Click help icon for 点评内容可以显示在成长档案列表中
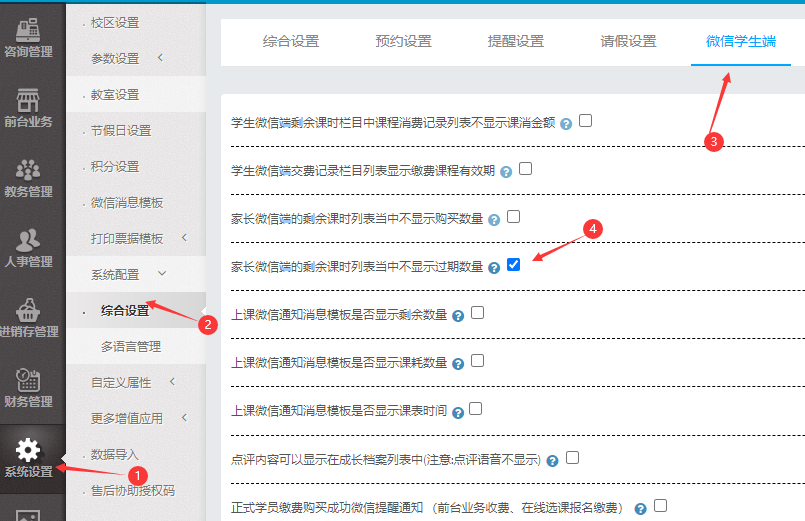 (552, 461)
